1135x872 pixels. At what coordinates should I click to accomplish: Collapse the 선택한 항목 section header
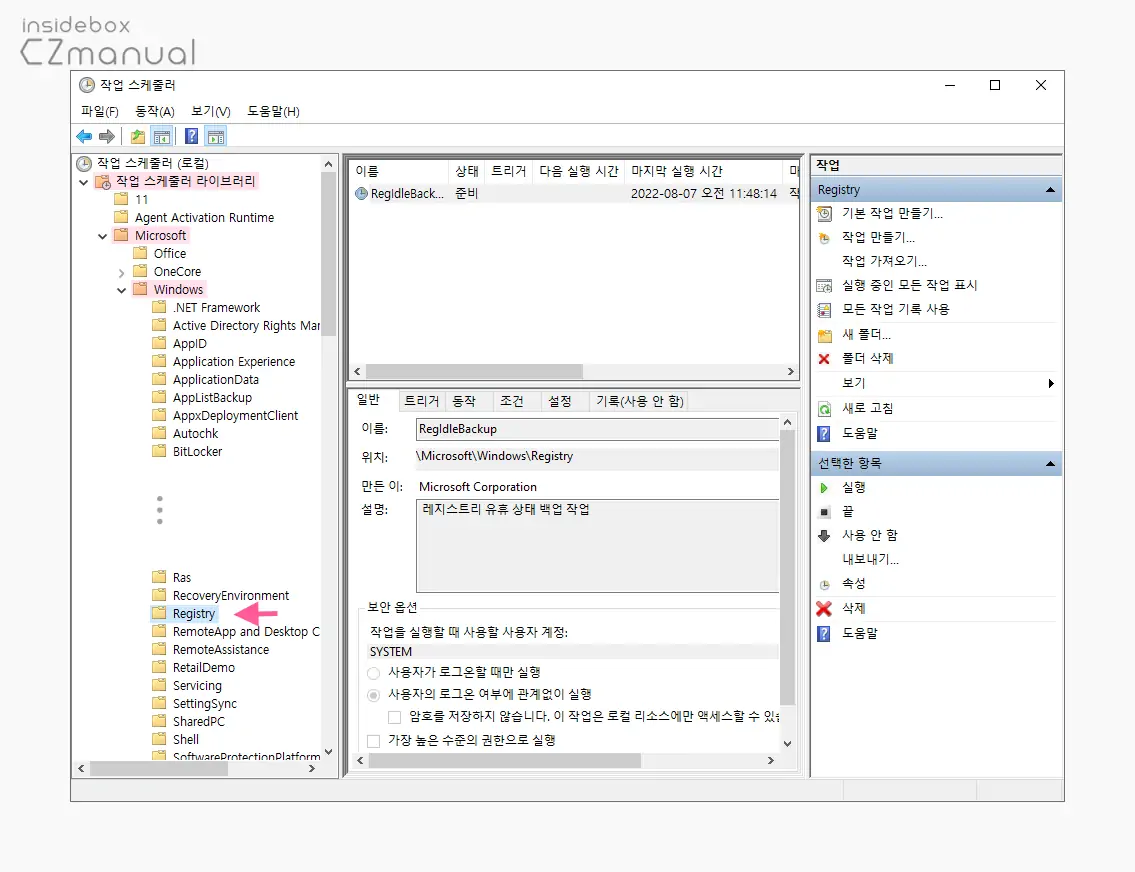pyautogui.click(x=1050, y=463)
